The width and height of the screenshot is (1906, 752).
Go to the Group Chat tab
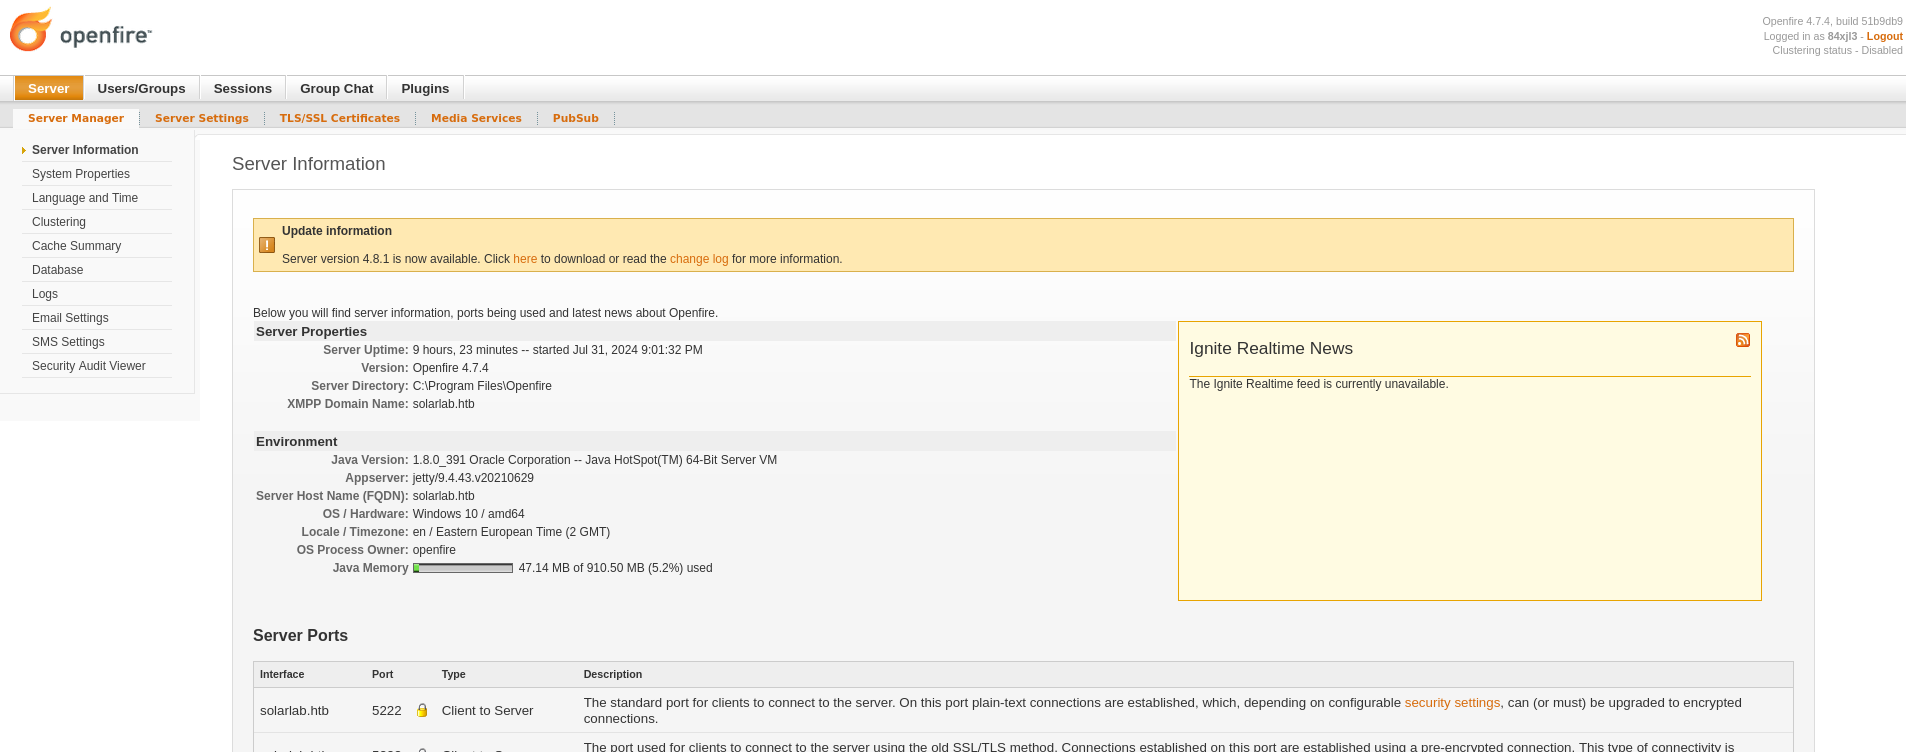click(x=336, y=88)
